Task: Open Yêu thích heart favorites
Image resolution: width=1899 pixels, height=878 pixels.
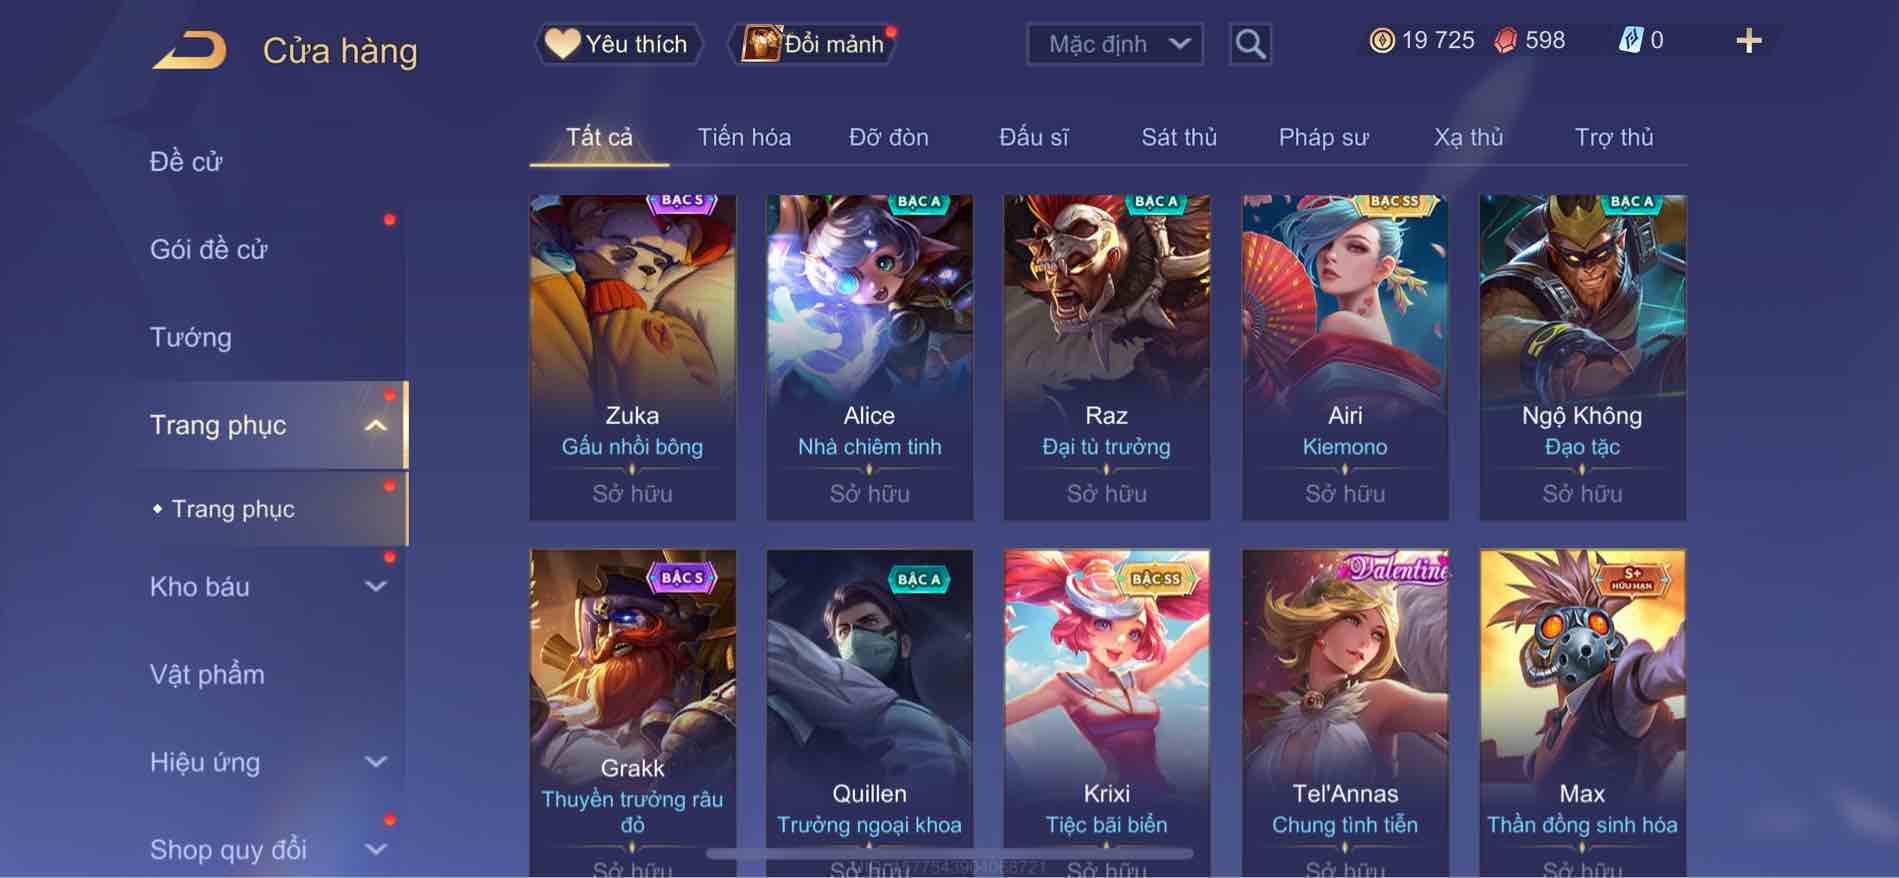Action: [618, 44]
